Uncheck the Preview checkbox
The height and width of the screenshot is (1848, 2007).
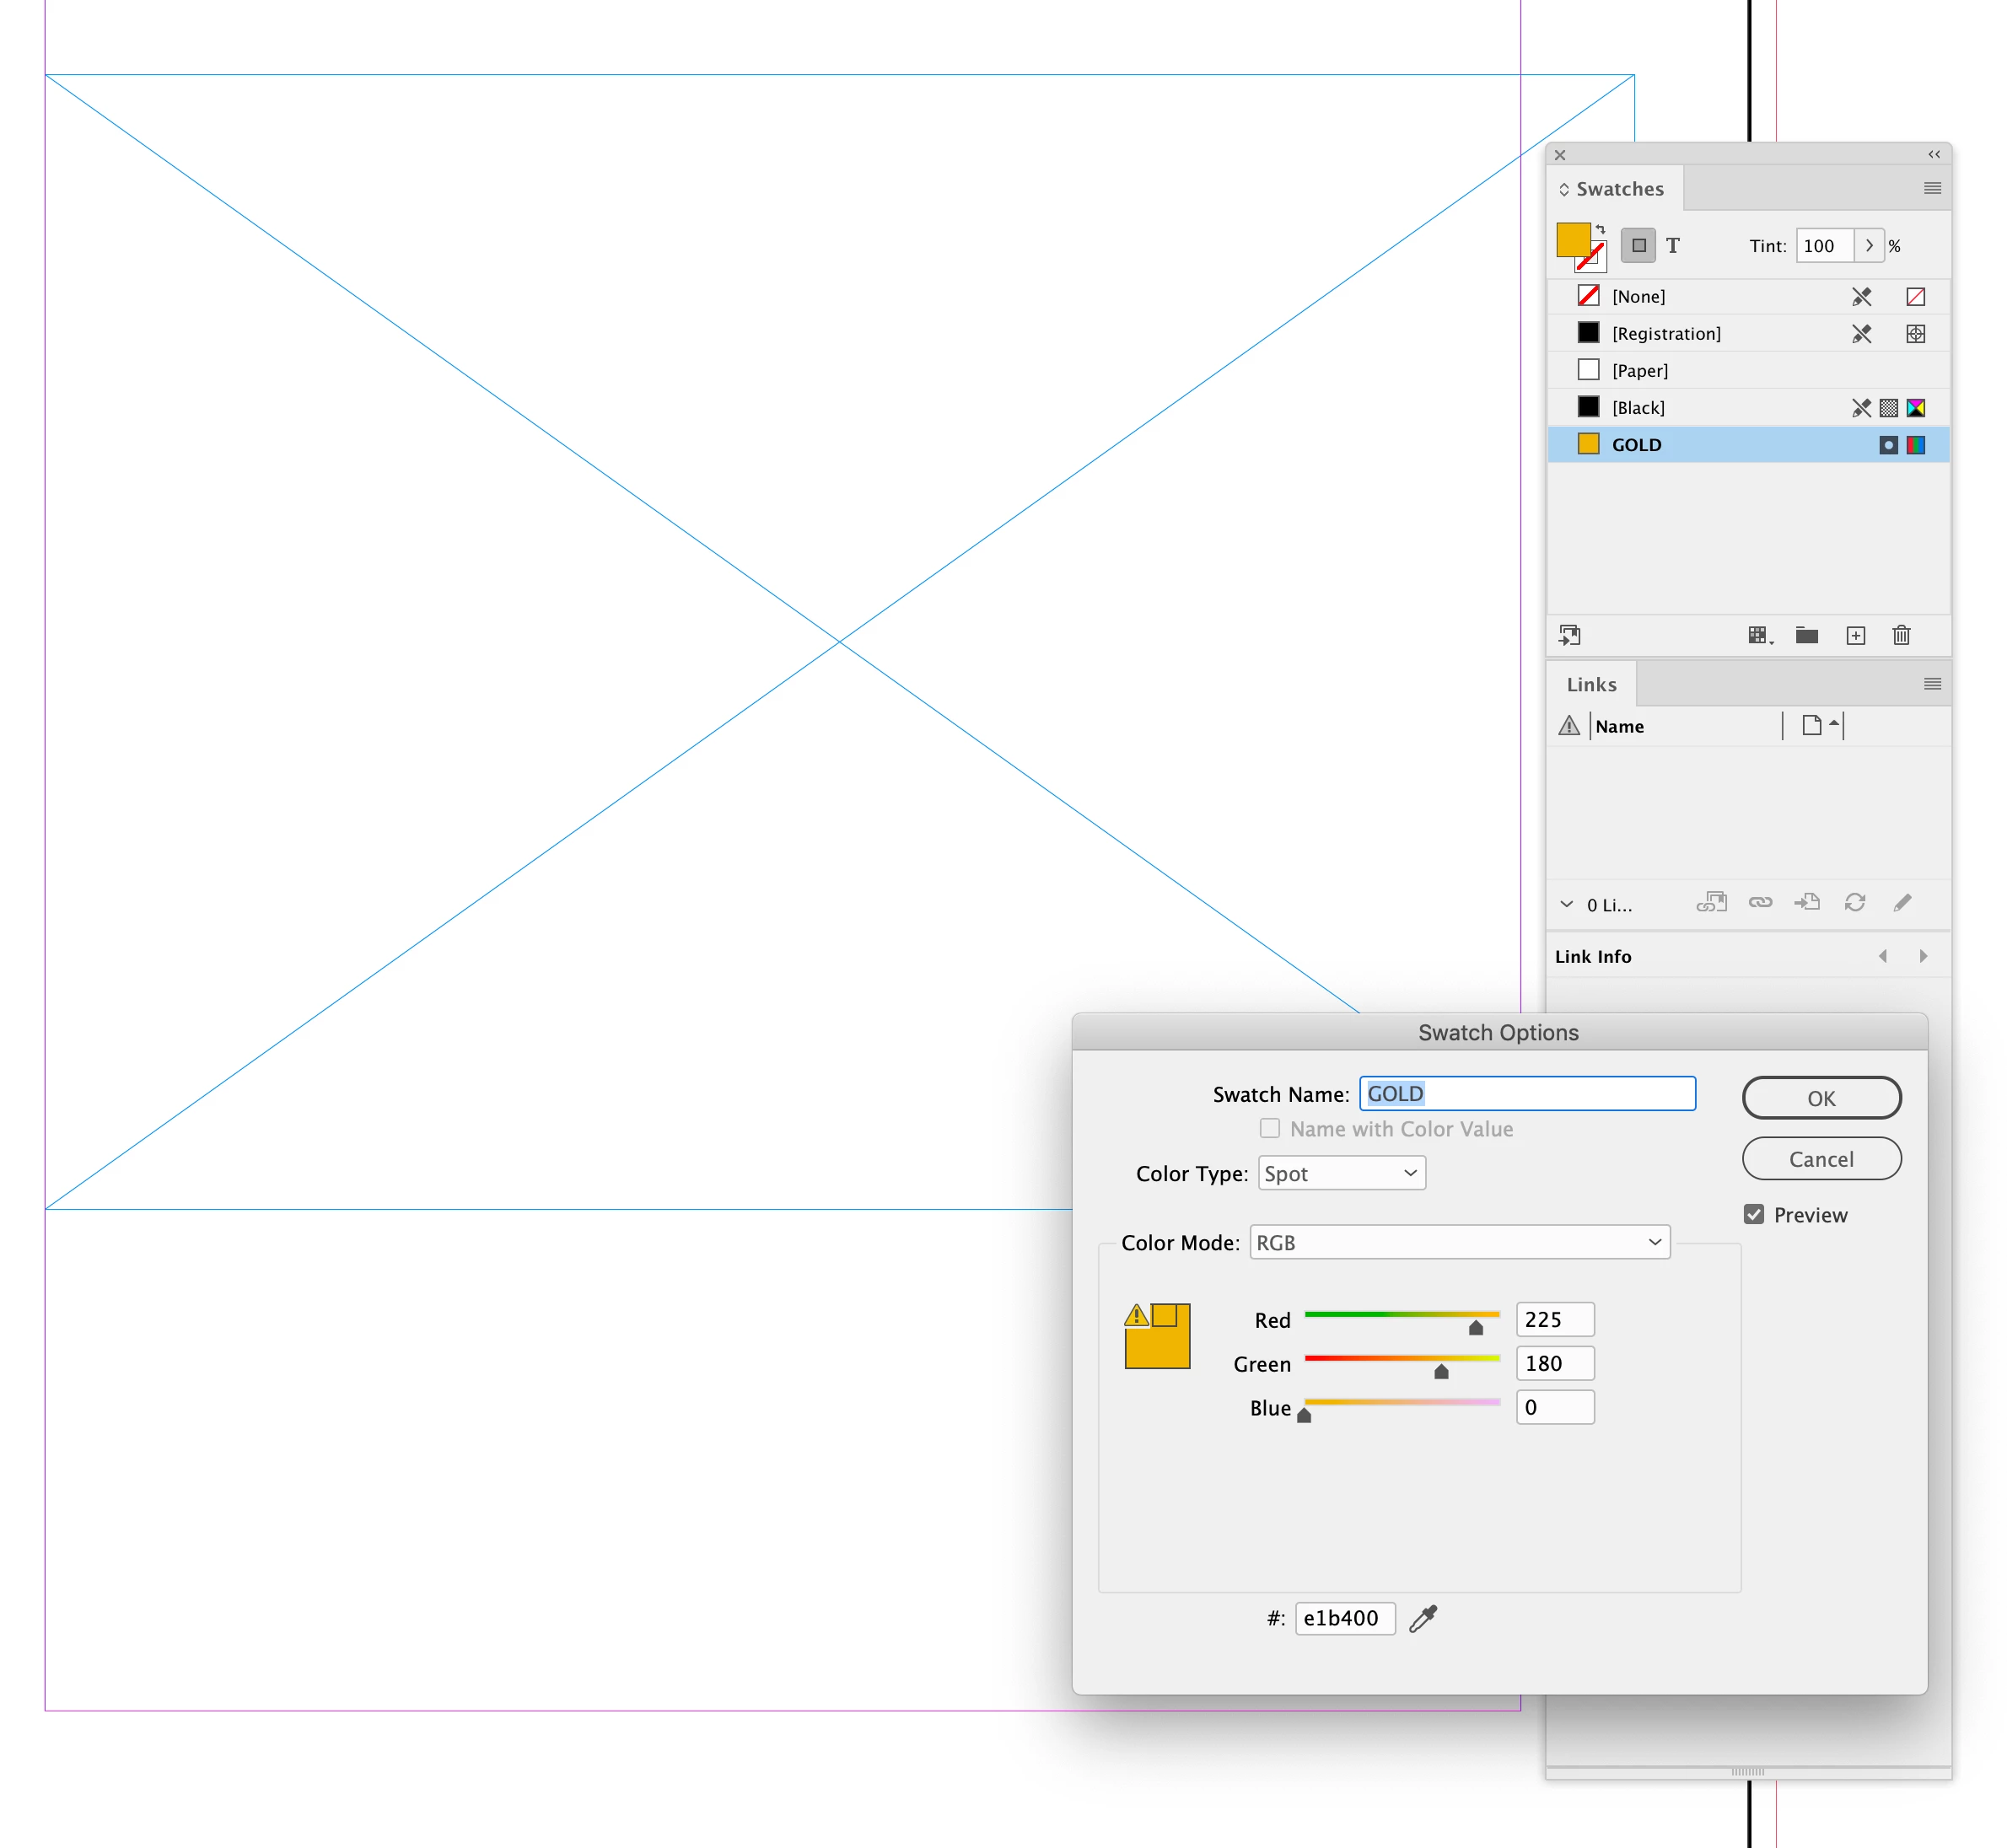[1754, 1214]
